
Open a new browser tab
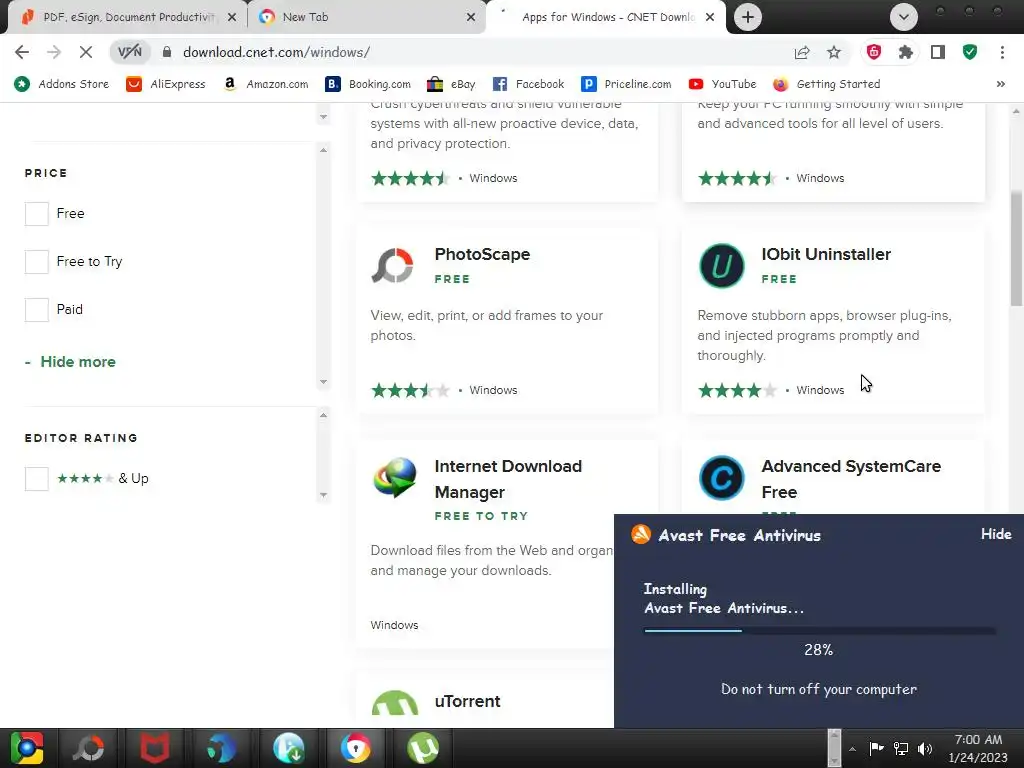pyautogui.click(x=748, y=17)
